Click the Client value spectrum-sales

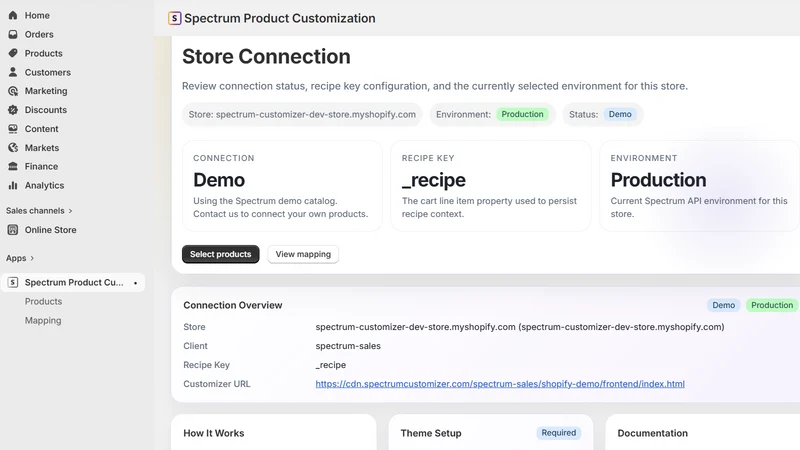pos(348,346)
